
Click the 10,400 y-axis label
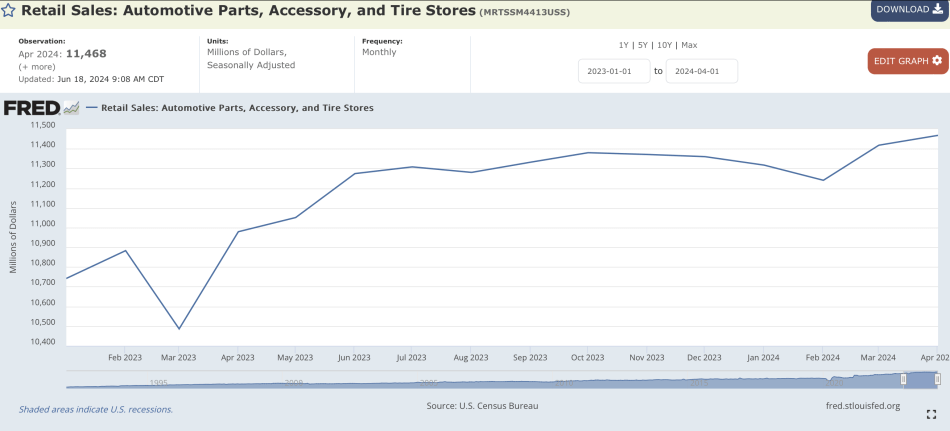42,342
